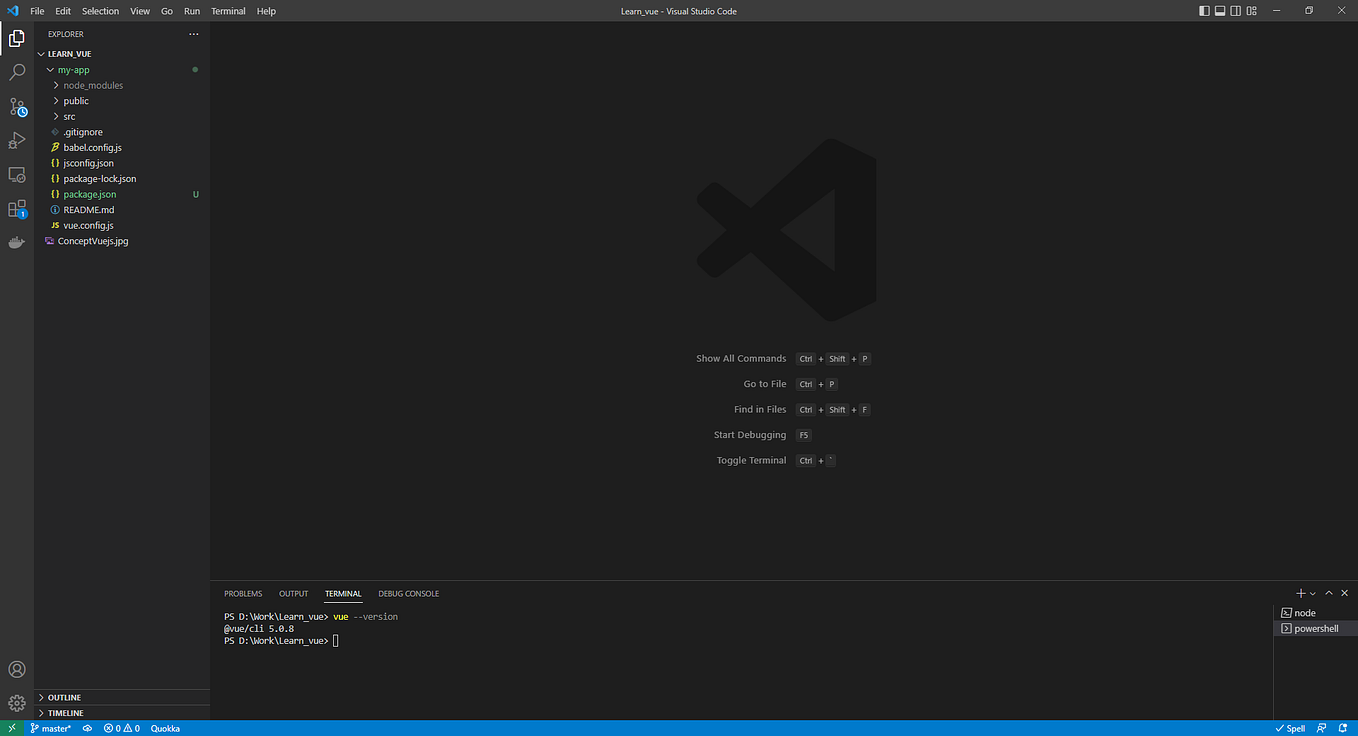The image size is (1358, 736).
Task: Open the Source Control icon in Activity Bar
Action: tap(16, 106)
